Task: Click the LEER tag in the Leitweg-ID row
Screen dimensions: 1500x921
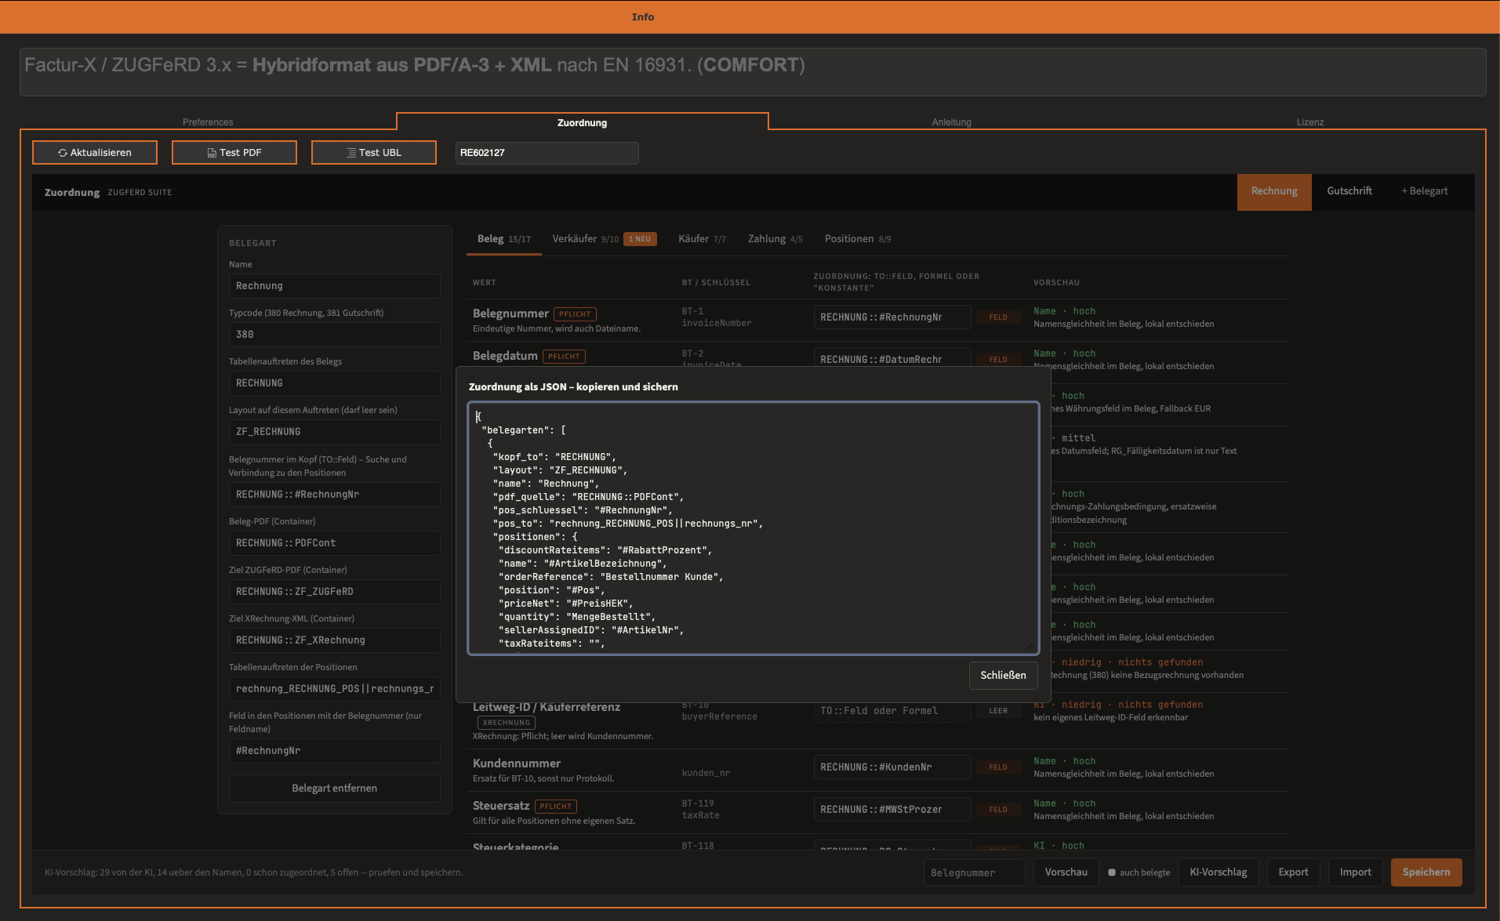Action: (998, 711)
